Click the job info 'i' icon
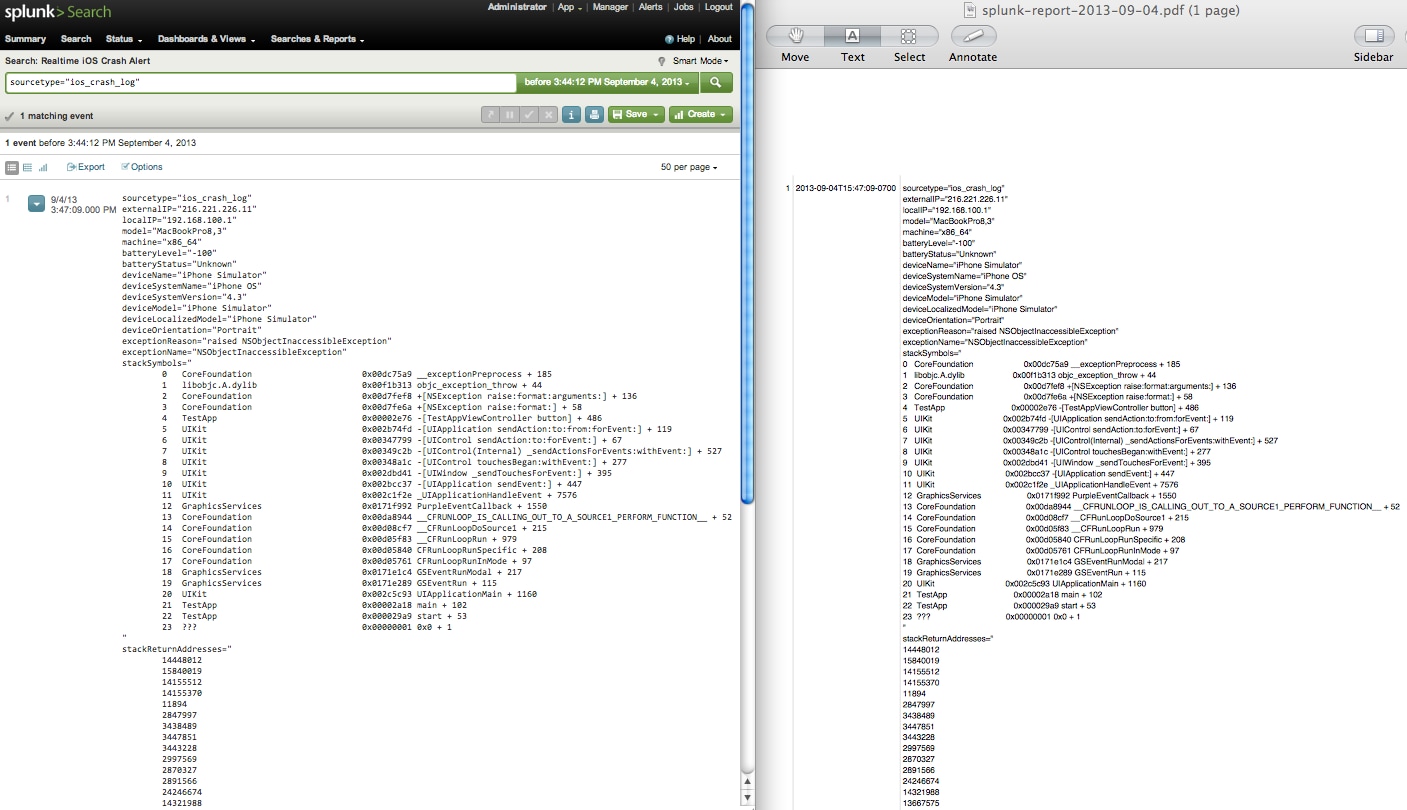 [571, 115]
